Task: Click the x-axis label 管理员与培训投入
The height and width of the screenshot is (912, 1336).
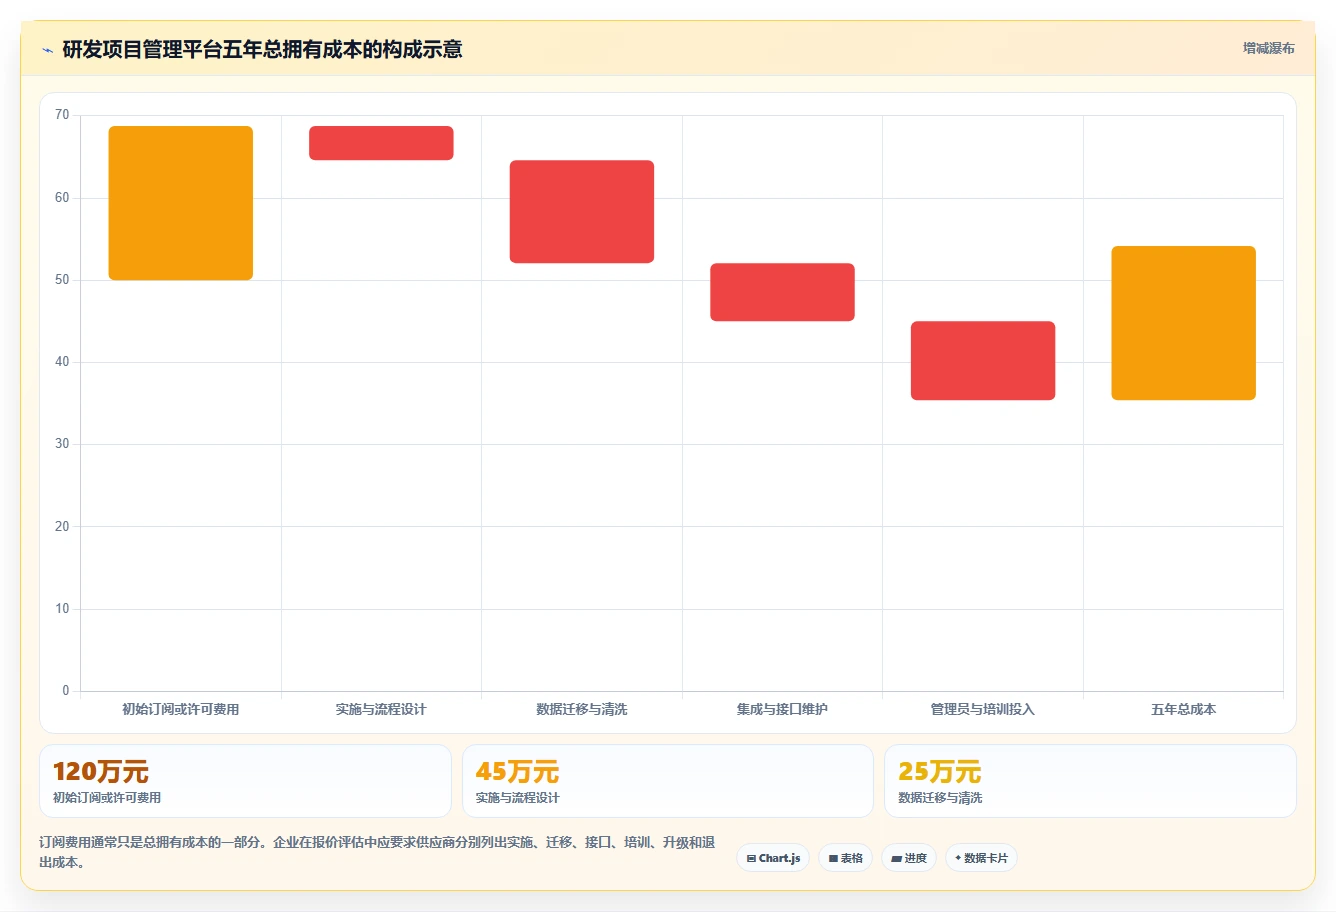Action: [x=983, y=709]
